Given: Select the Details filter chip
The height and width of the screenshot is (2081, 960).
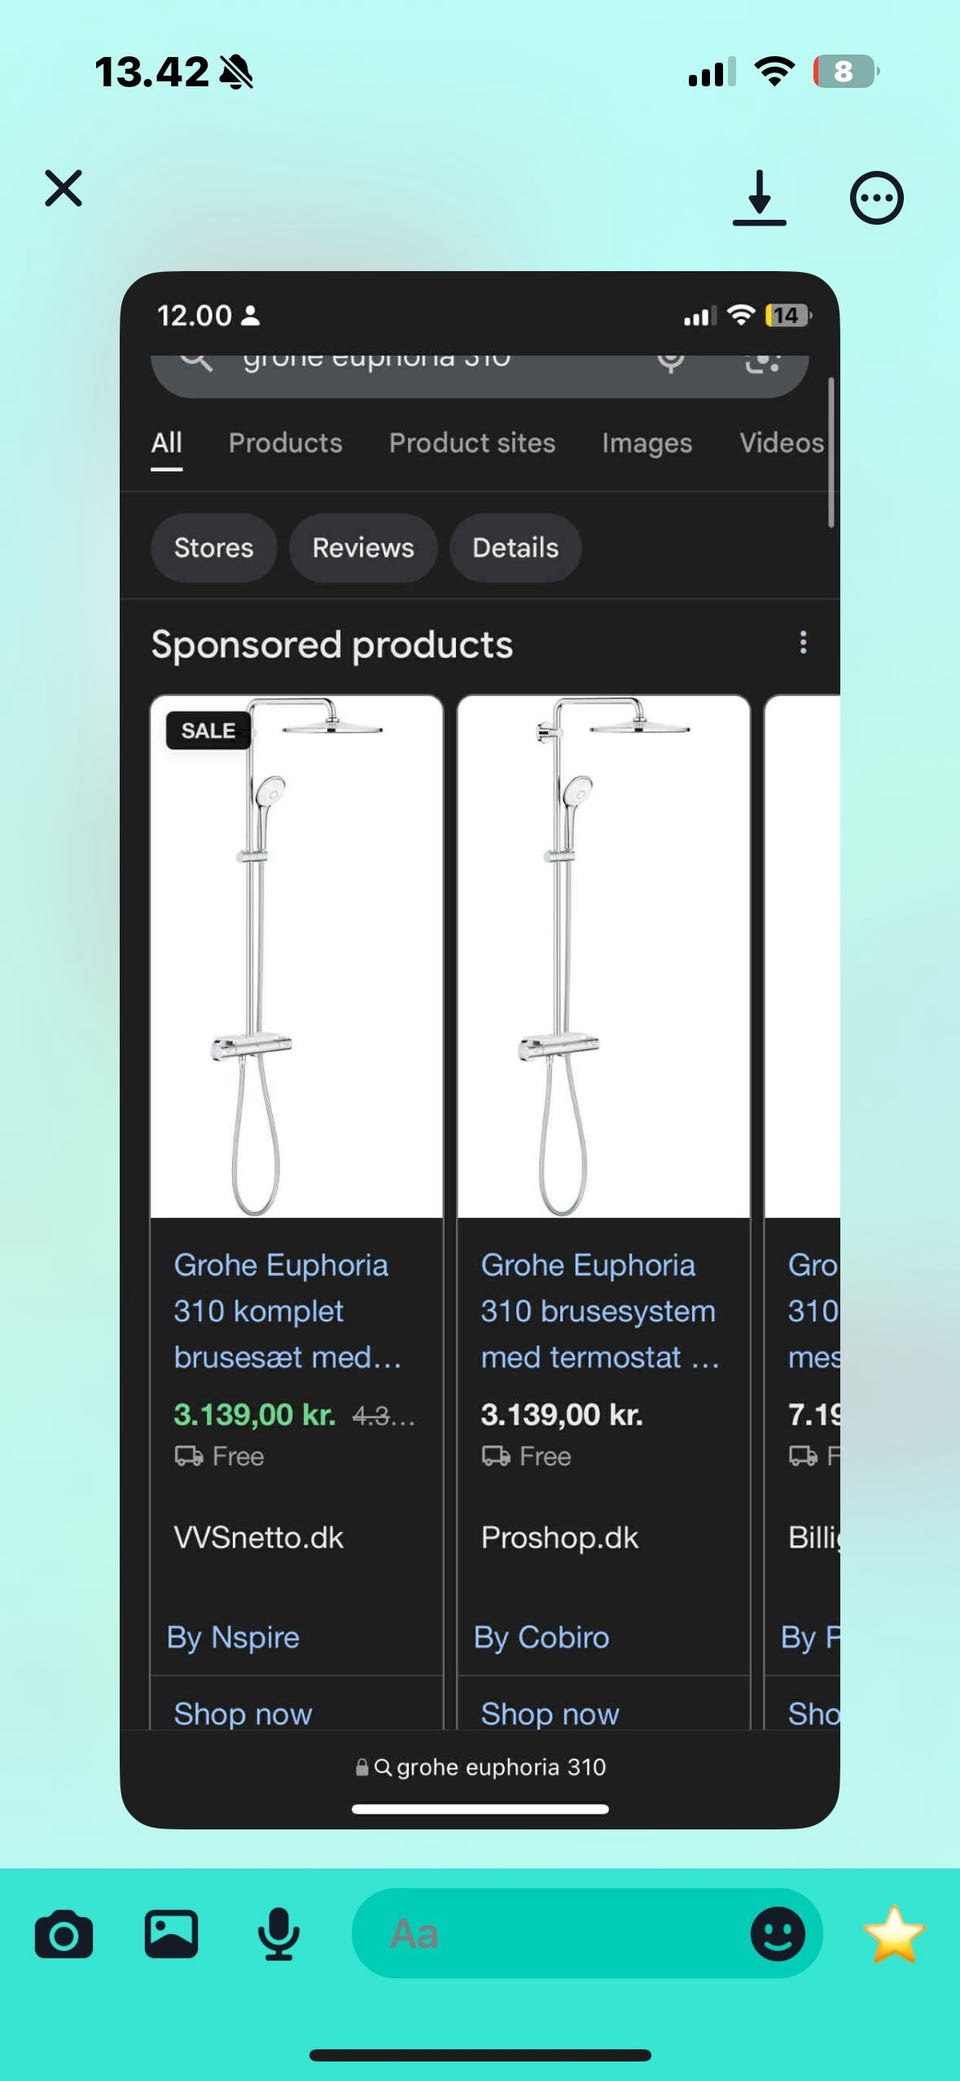Looking at the screenshot, I should [x=515, y=548].
